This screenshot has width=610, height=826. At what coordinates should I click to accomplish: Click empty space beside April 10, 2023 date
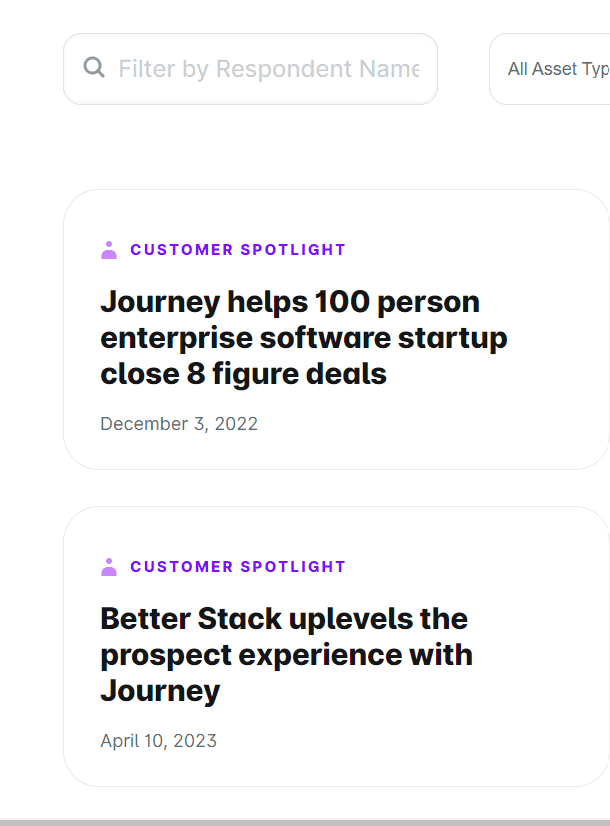click(x=400, y=741)
